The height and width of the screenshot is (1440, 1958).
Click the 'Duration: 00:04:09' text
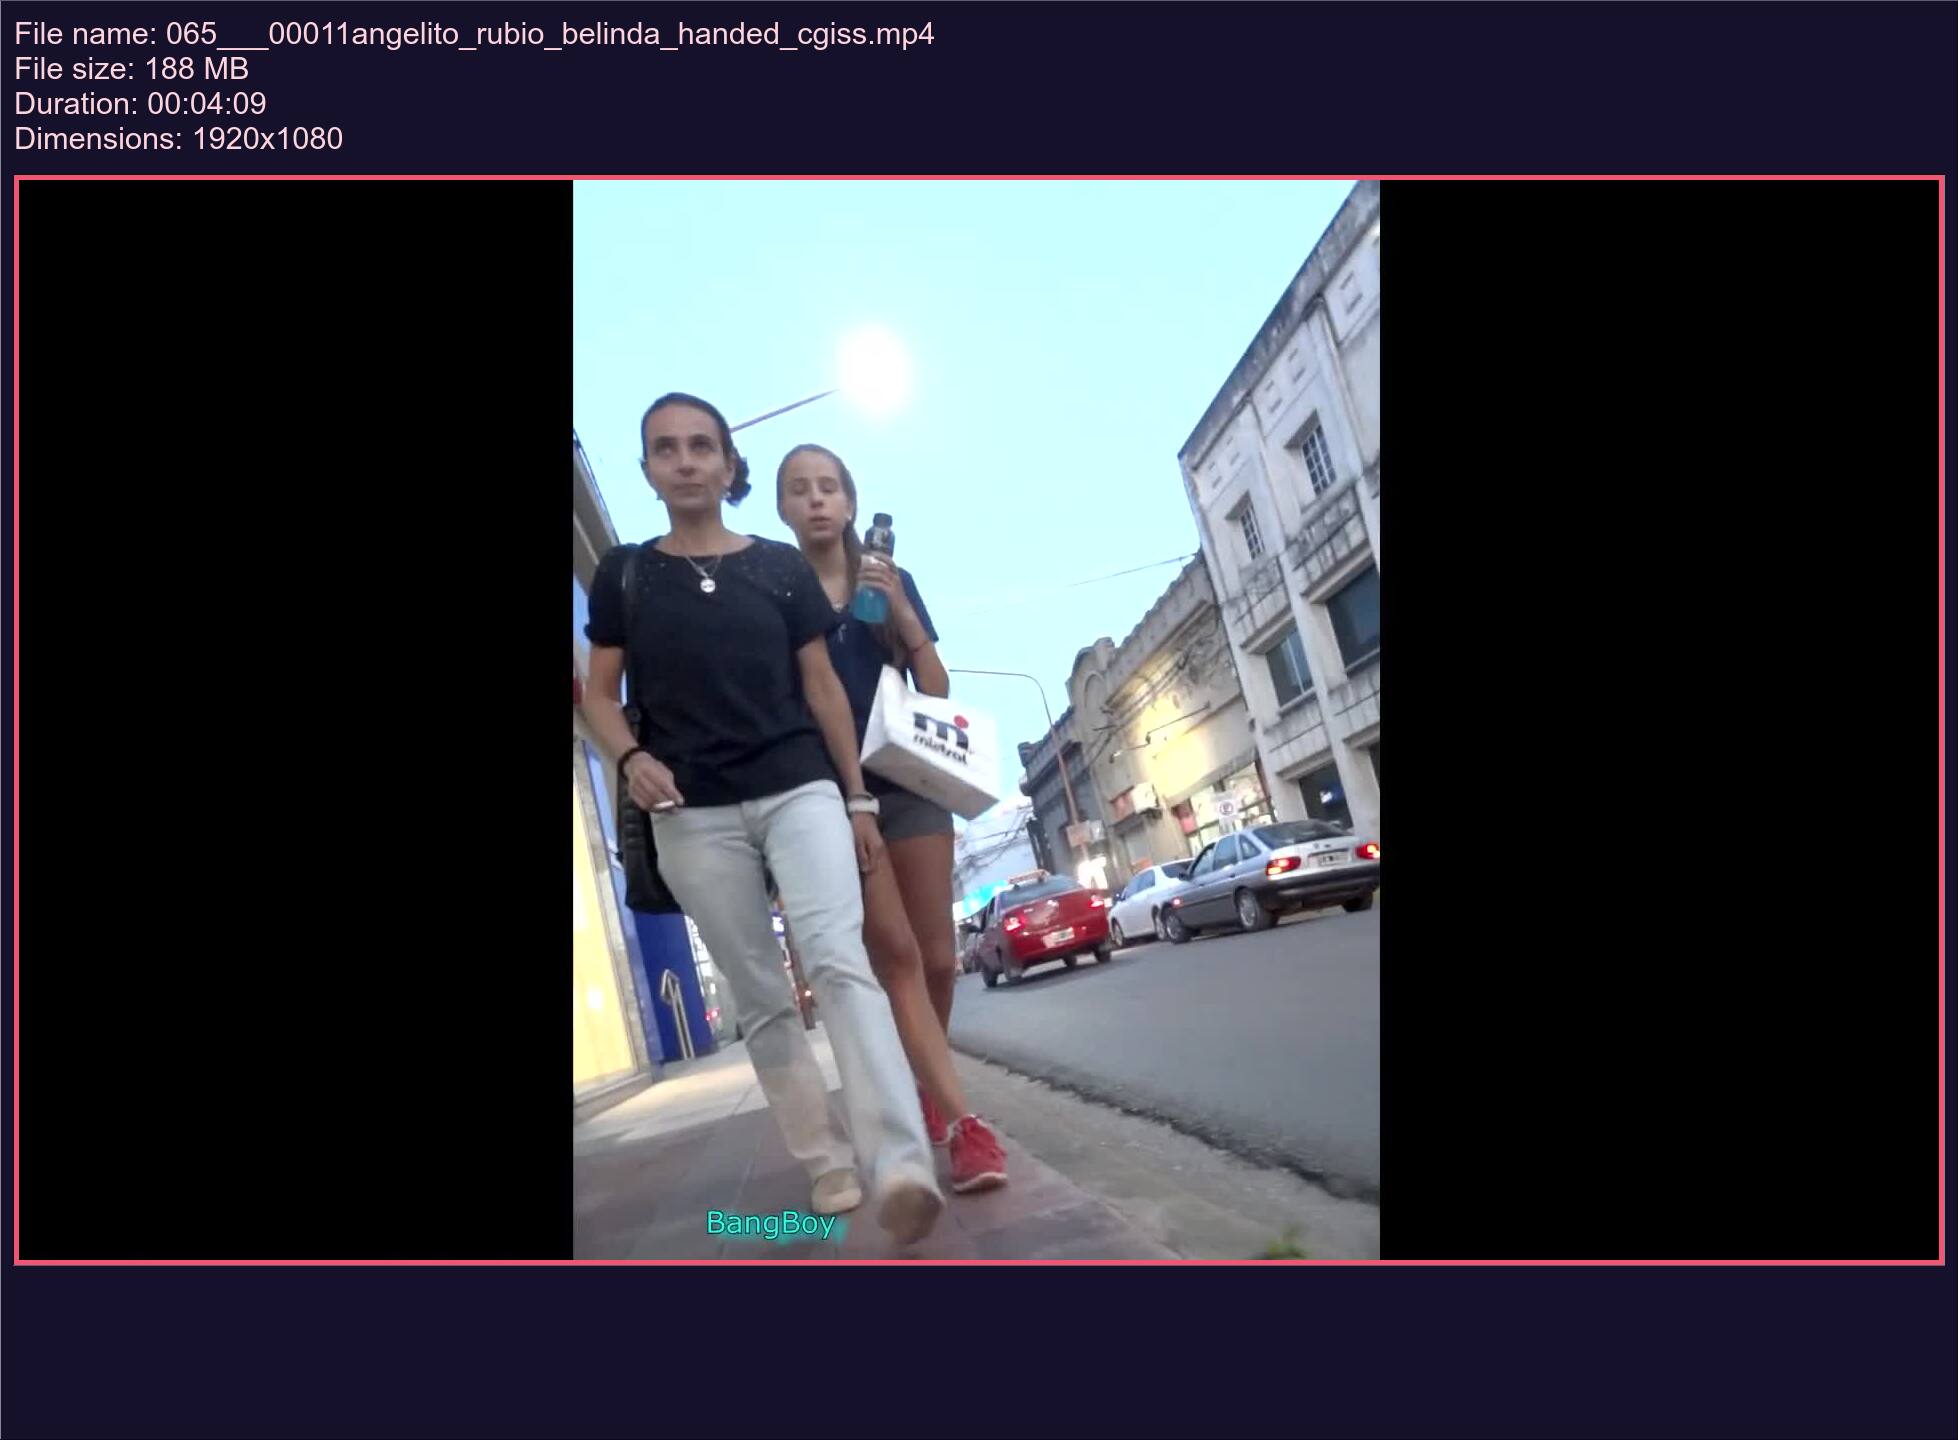pyautogui.click(x=140, y=104)
